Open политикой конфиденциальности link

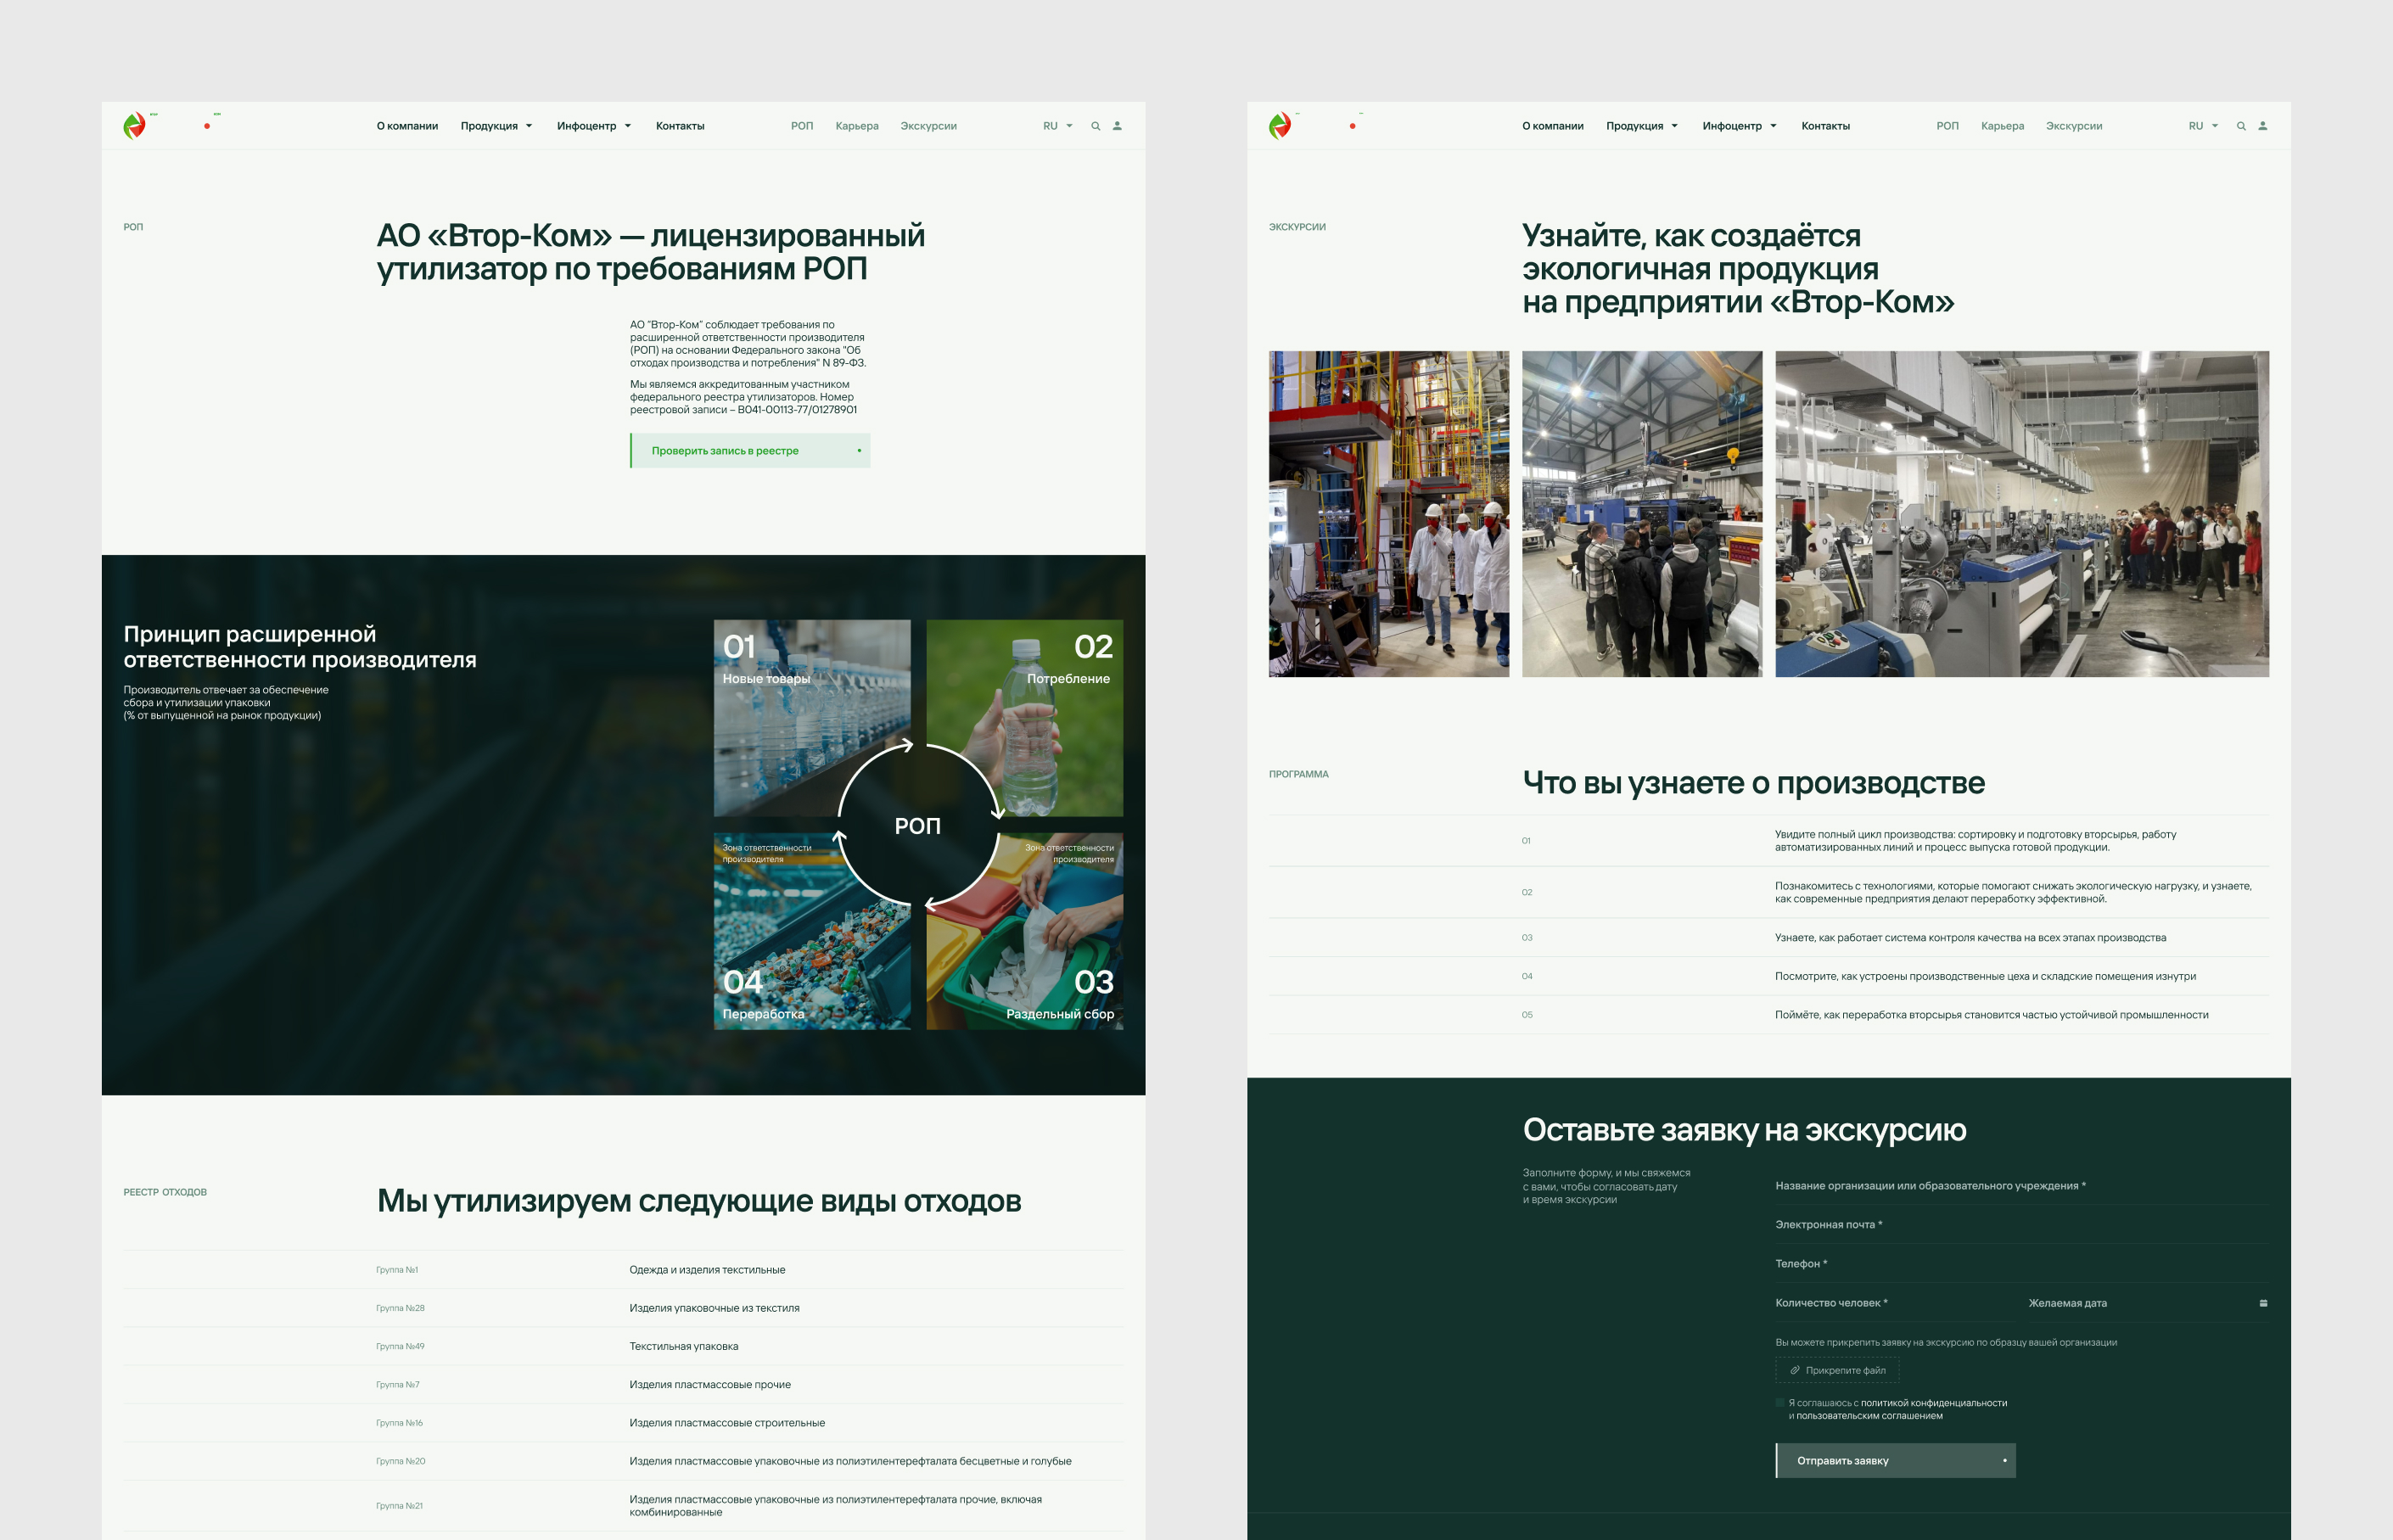tap(1934, 1403)
